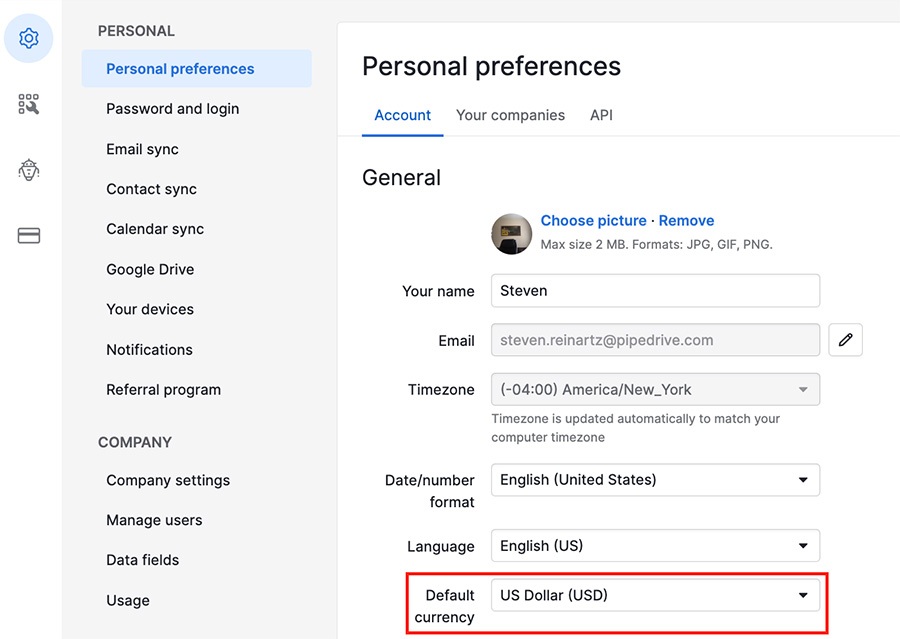Viewport: 900px width, 639px height.
Task: Open the Data fields section
Action: (x=142, y=560)
